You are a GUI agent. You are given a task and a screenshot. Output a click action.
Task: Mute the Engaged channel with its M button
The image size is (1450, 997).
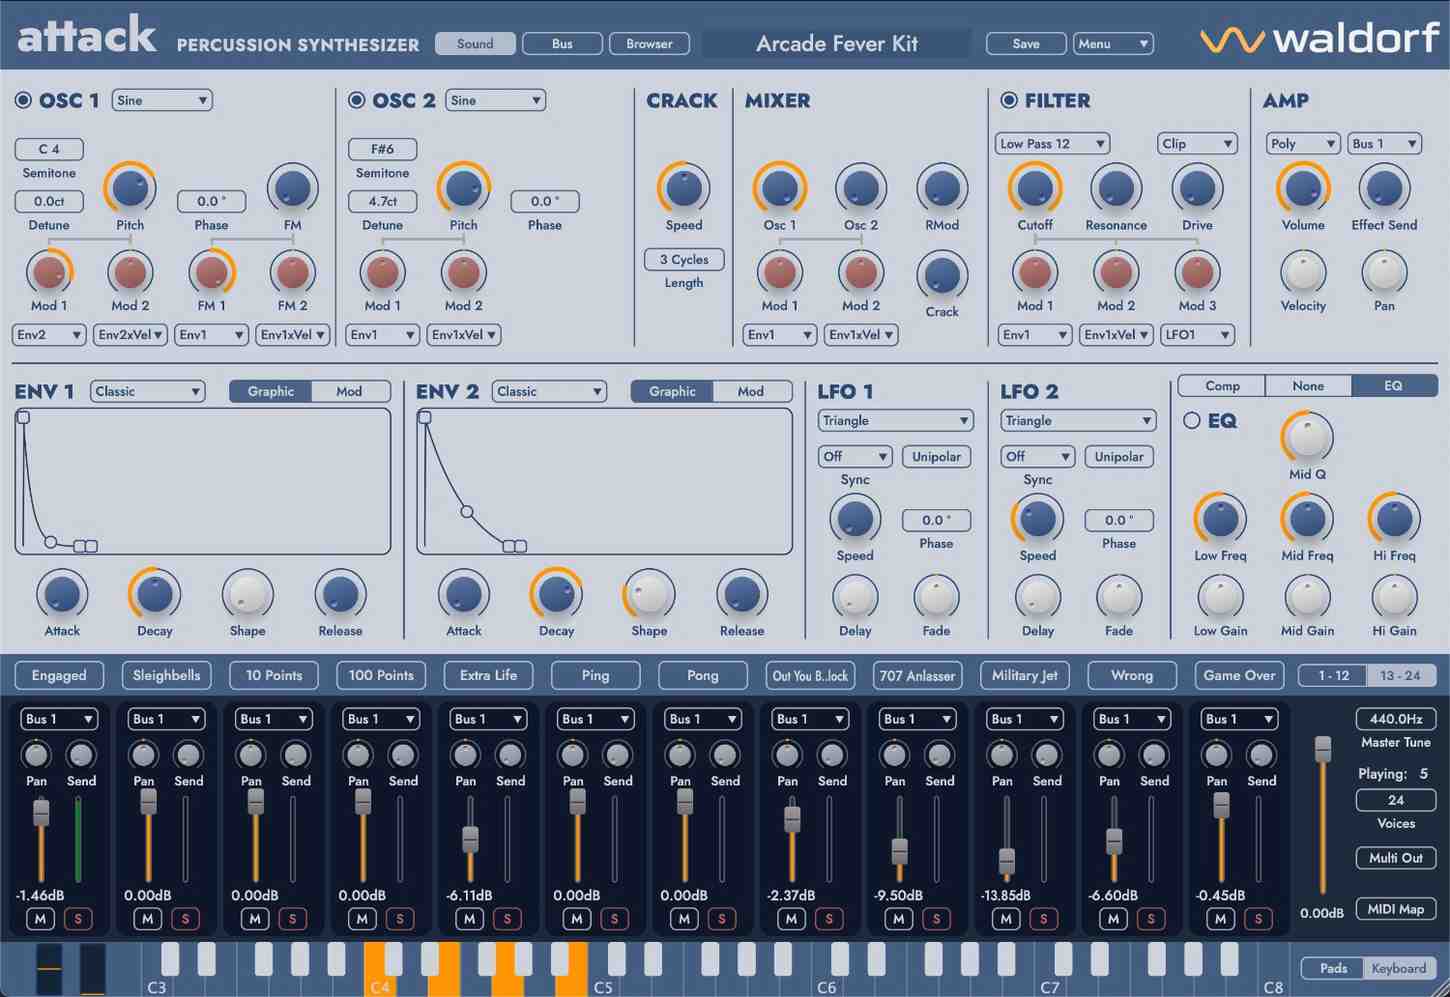click(40, 918)
